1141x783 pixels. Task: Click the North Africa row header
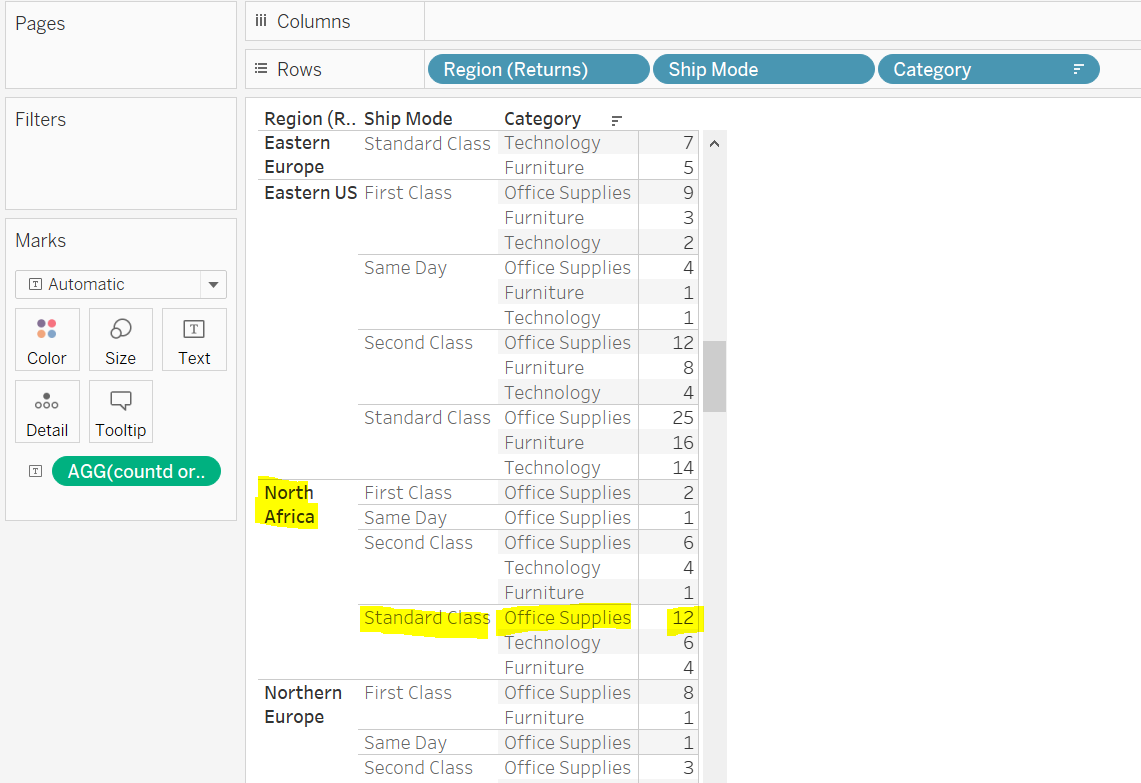click(x=288, y=504)
